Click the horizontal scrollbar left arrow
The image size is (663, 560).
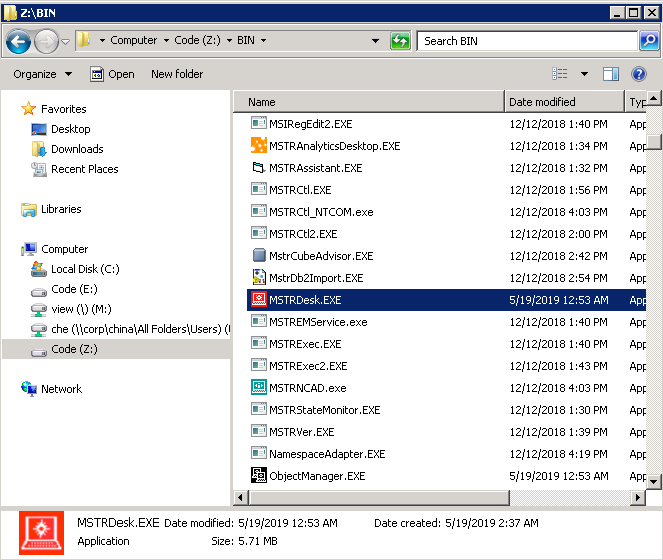click(241, 498)
